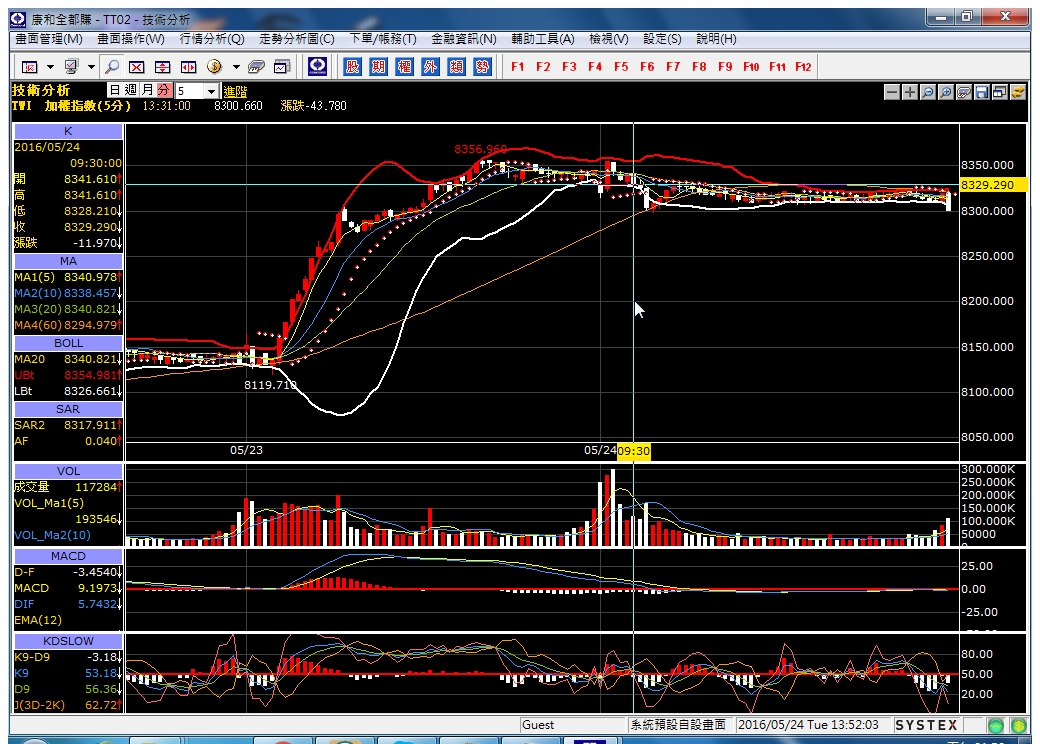Click the gray card reader toolbar icon
Screen dimensions: 1040x744
click(256, 67)
